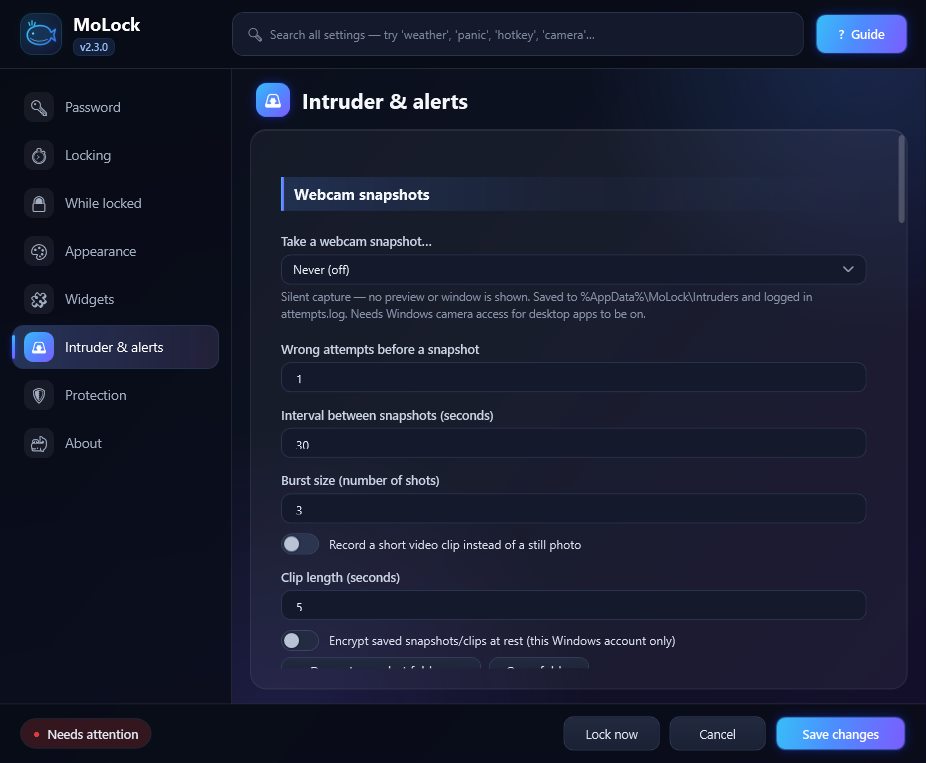Open the webcam snapshot dropdown
The height and width of the screenshot is (763, 926).
click(x=573, y=269)
